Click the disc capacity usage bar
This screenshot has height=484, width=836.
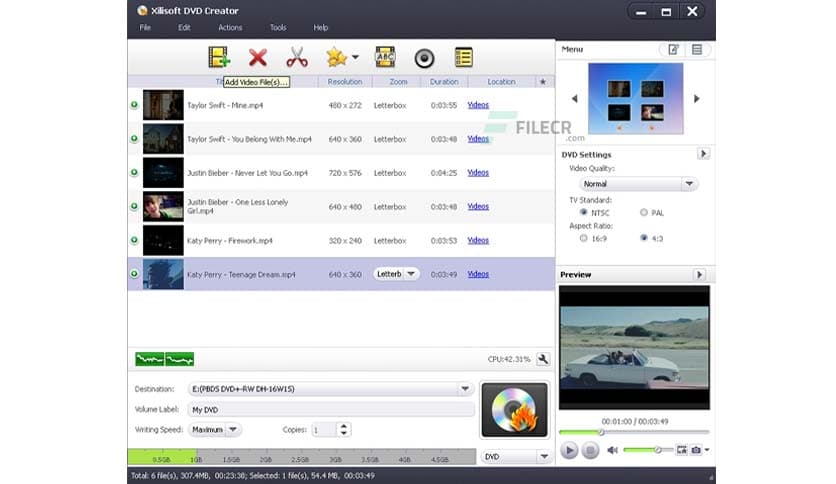[x=302, y=457]
